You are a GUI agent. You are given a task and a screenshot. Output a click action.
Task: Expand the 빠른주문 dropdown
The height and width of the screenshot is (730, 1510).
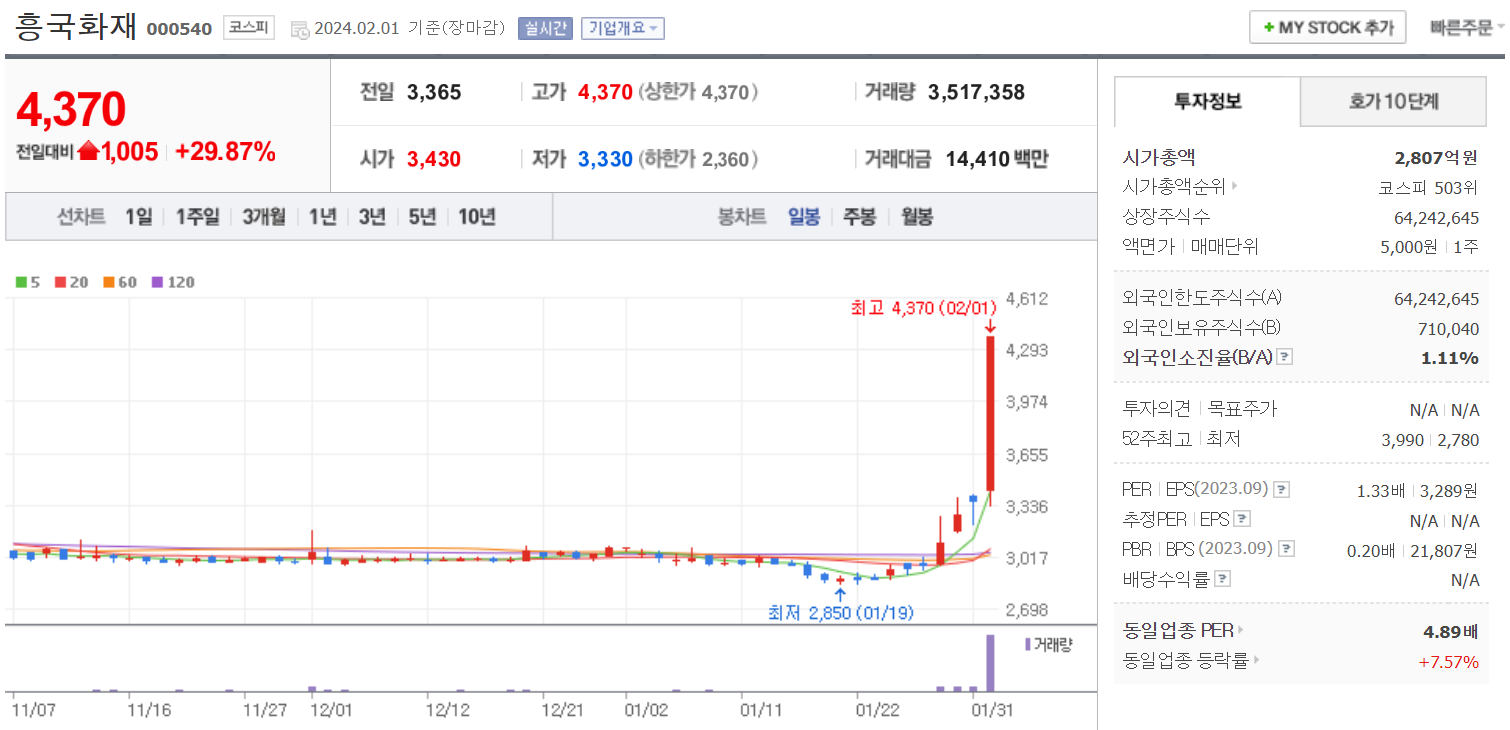(x=1467, y=28)
